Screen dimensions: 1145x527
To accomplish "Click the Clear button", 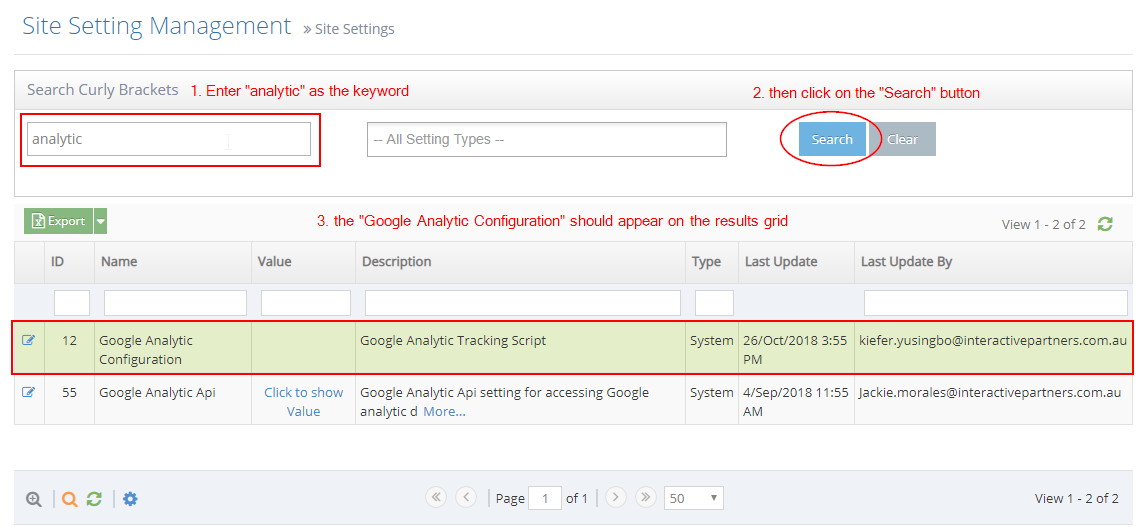I will [903, 139].
